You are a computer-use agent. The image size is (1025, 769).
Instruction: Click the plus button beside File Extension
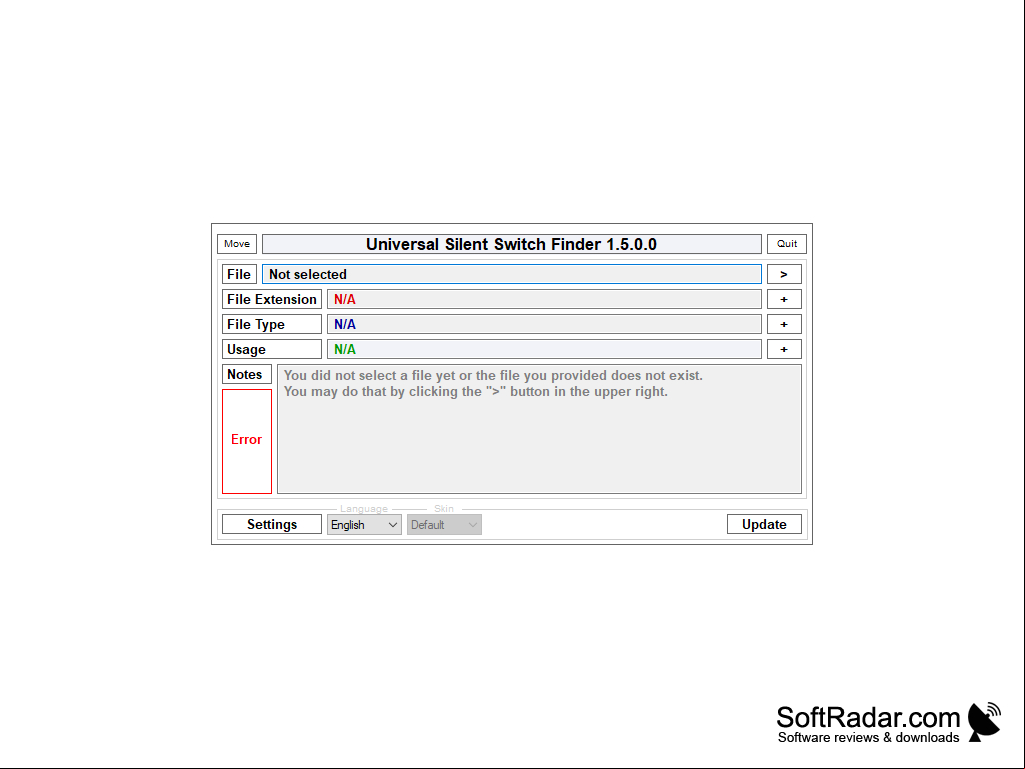(784, 299)
